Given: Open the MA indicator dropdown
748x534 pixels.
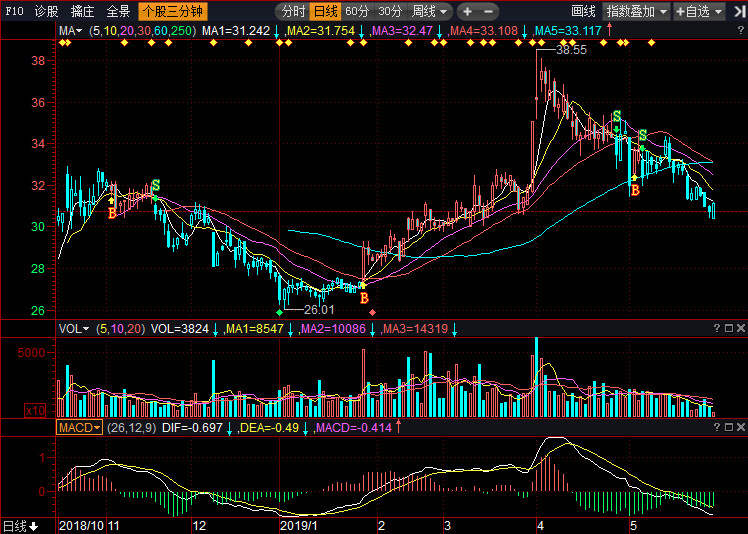Looking at the screenshot, I should coord(70,31).
